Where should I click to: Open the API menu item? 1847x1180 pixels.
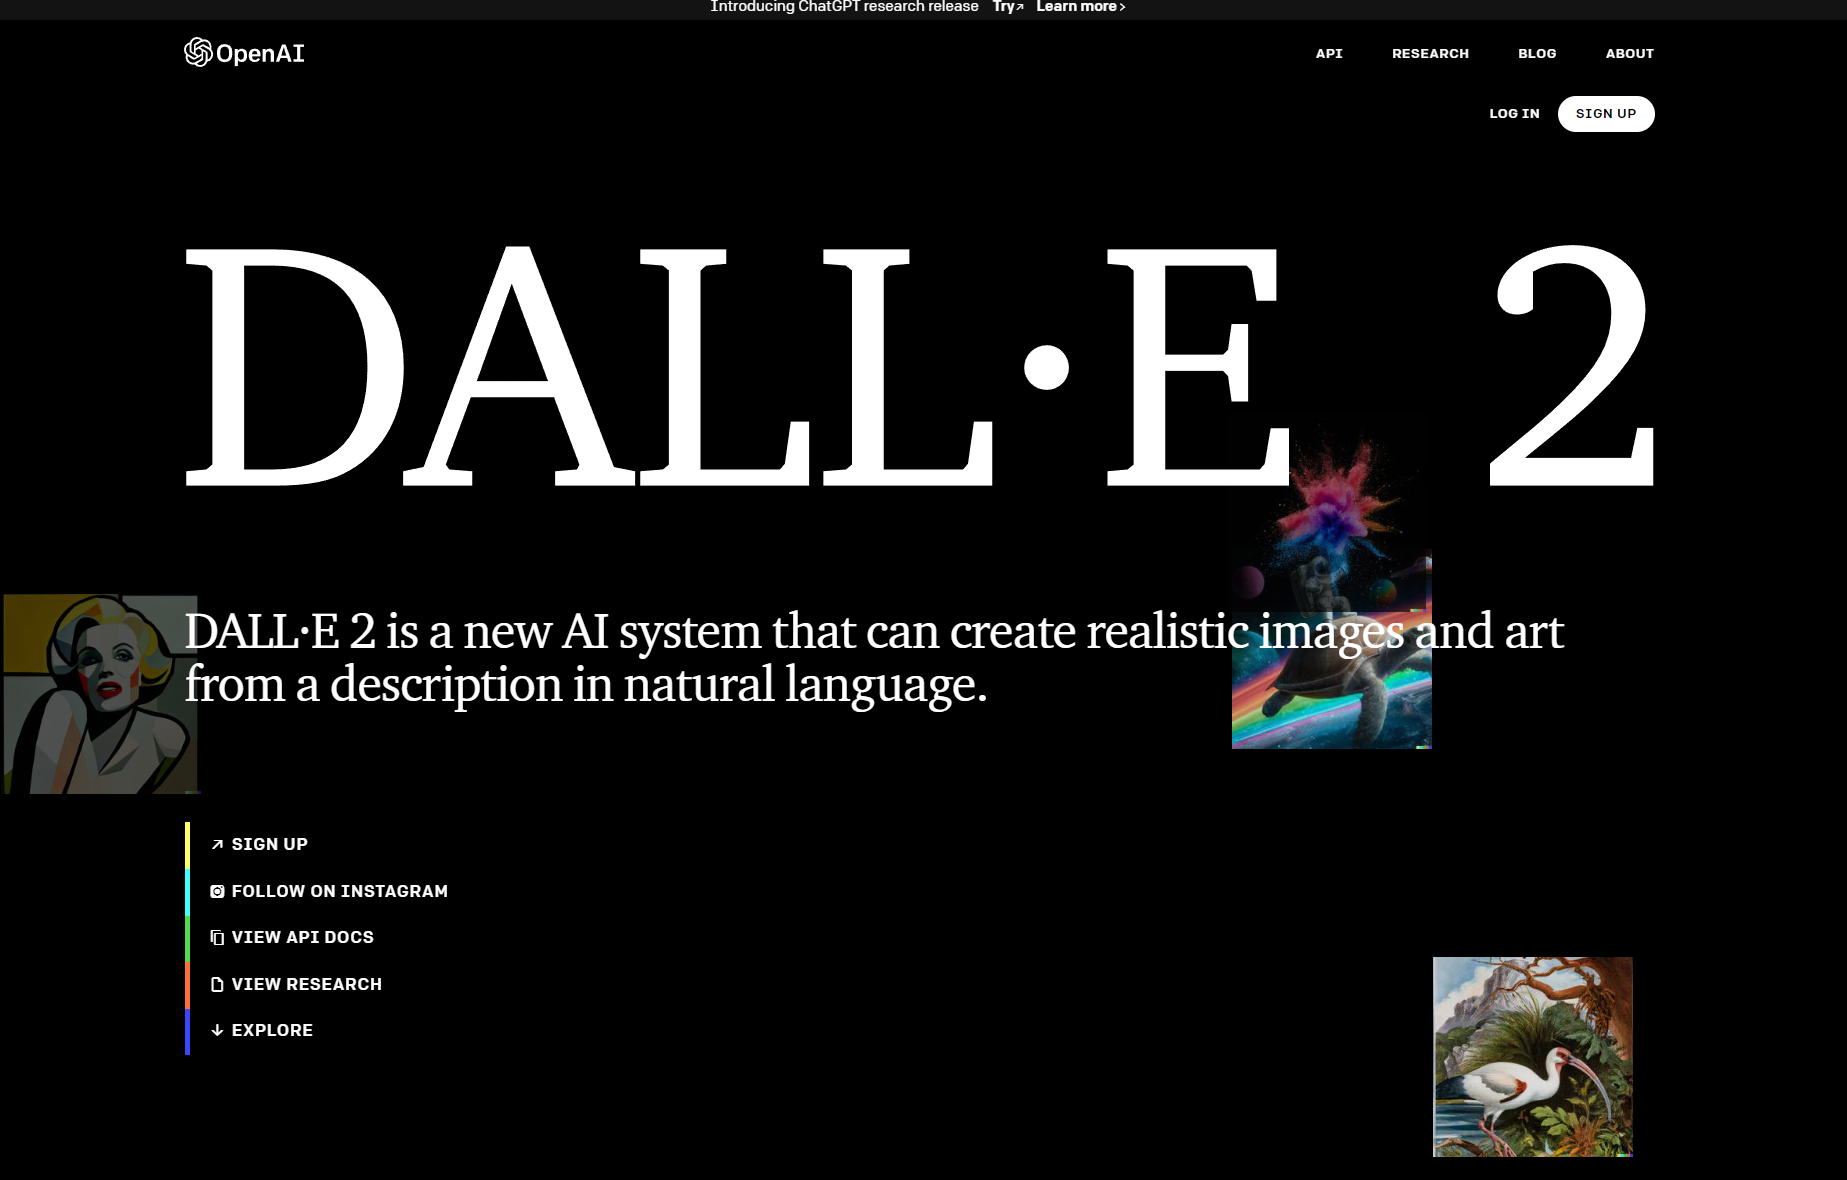click(x=1329, y=54)
